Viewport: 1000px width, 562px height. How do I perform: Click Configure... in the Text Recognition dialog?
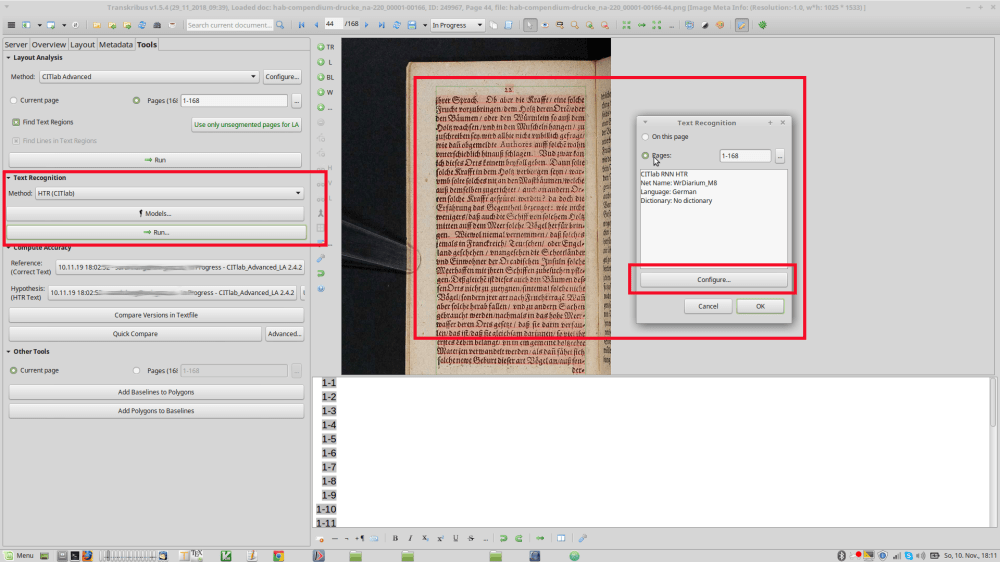coord(713,280)
